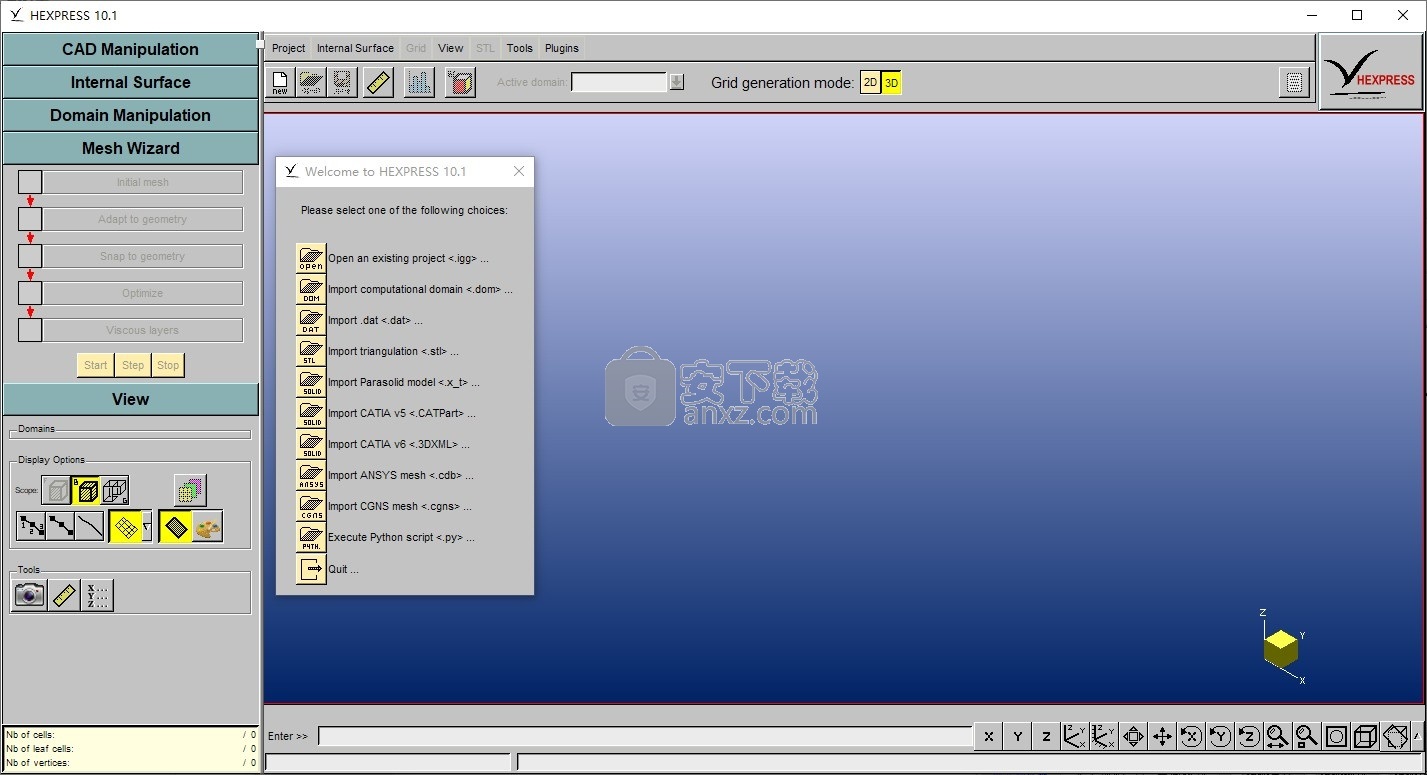1427x775 pixels.
Task: Click the open project folder toolbar icon
Action: (311, 82)
